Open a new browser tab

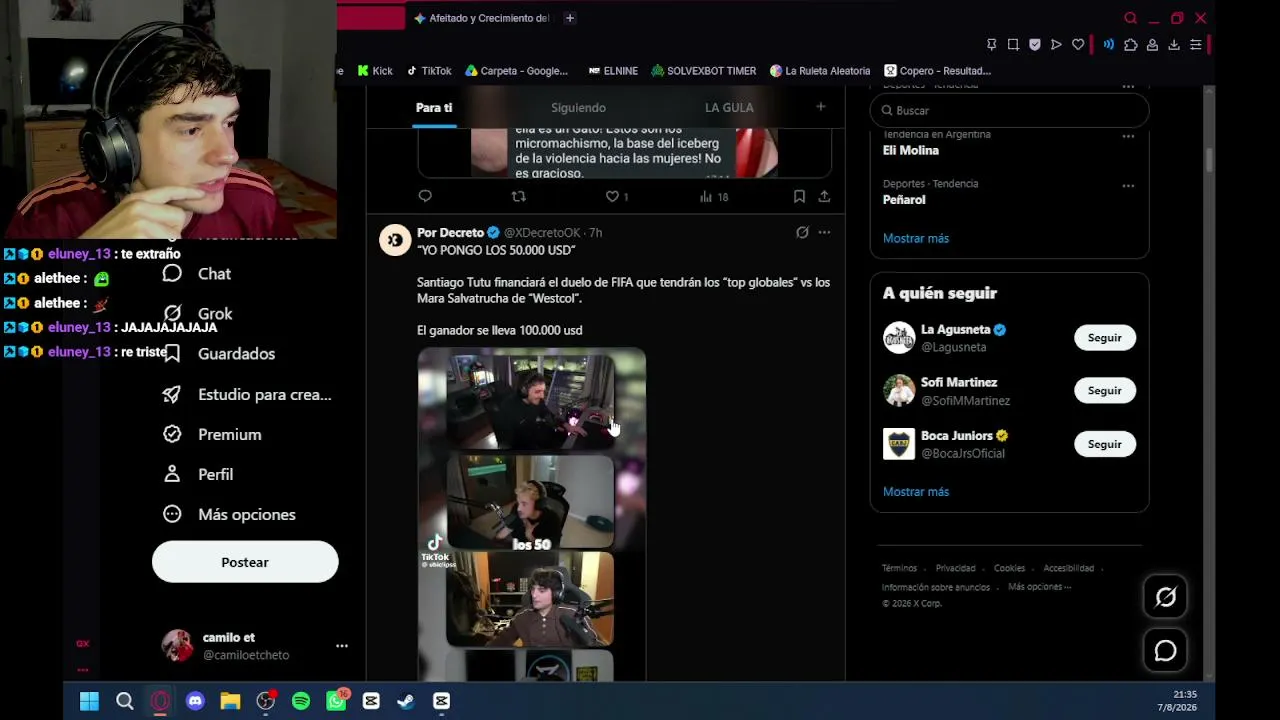(x=570, y=18)
